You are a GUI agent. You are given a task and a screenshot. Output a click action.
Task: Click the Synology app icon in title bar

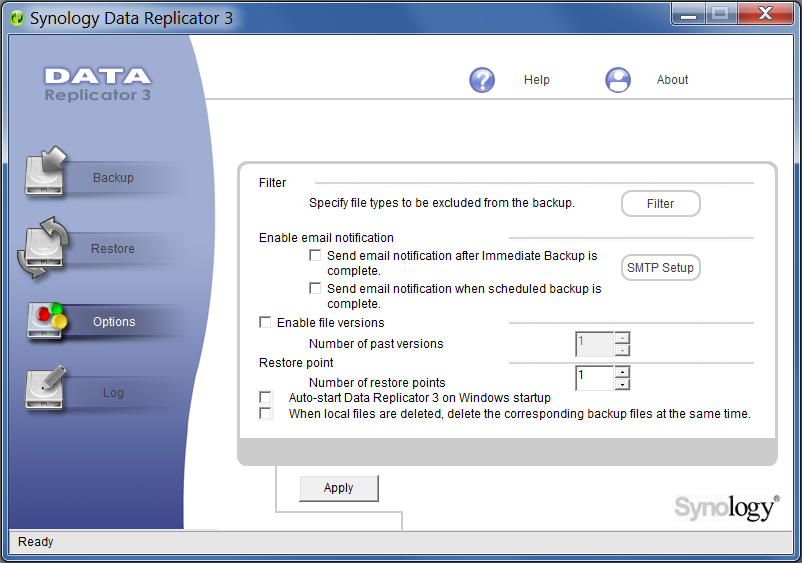click(17, 18)
